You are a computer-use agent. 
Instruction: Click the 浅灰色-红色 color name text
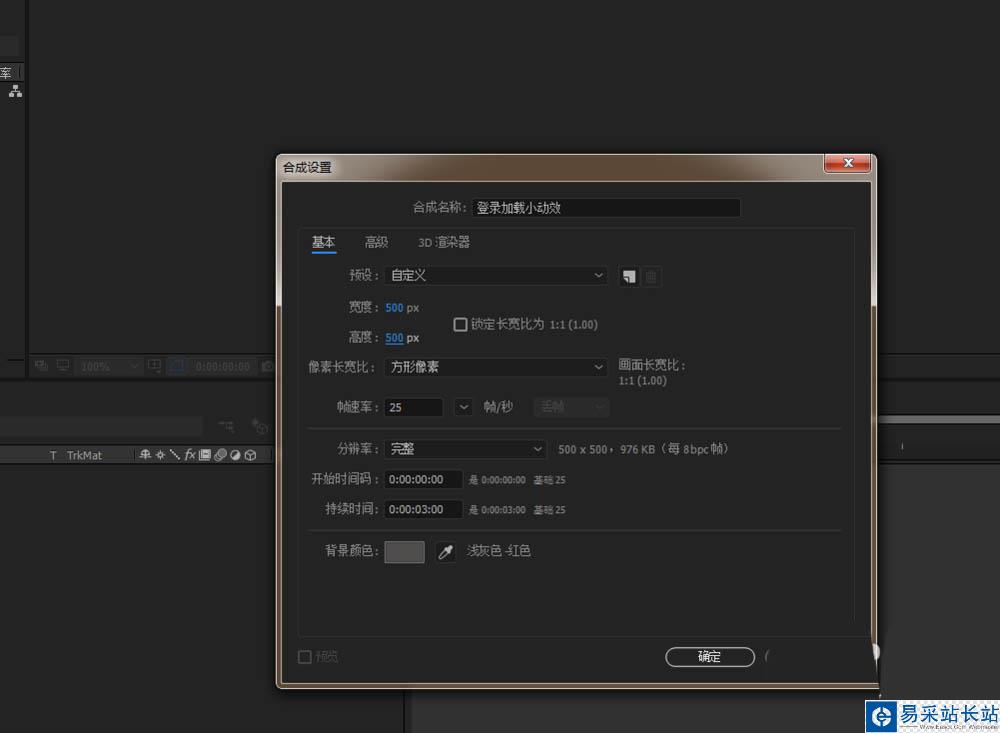(499, 551)
